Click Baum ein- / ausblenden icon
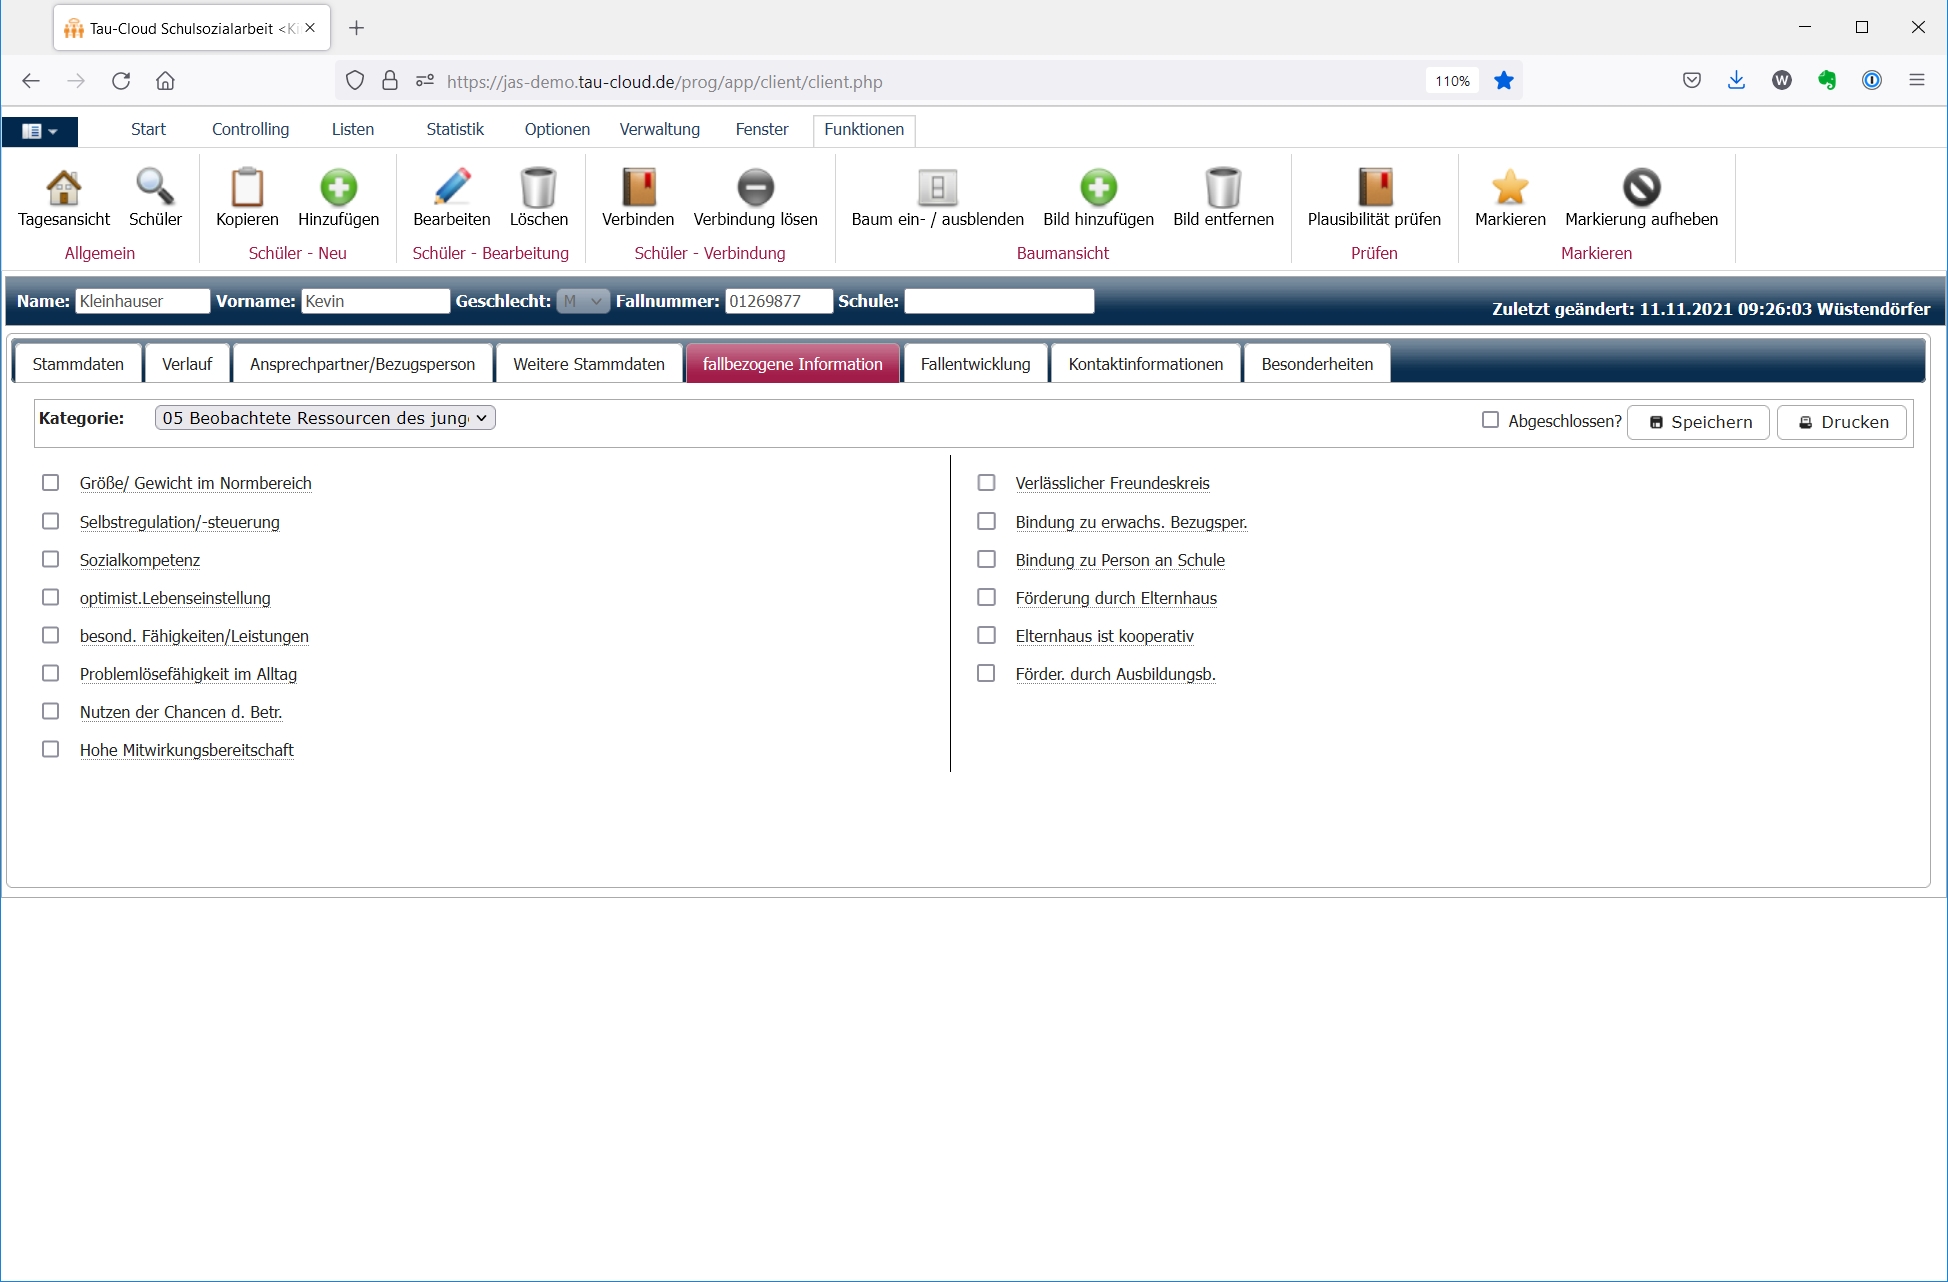1948x1282 pixels. pyautogui.click(x=937, y=188)
